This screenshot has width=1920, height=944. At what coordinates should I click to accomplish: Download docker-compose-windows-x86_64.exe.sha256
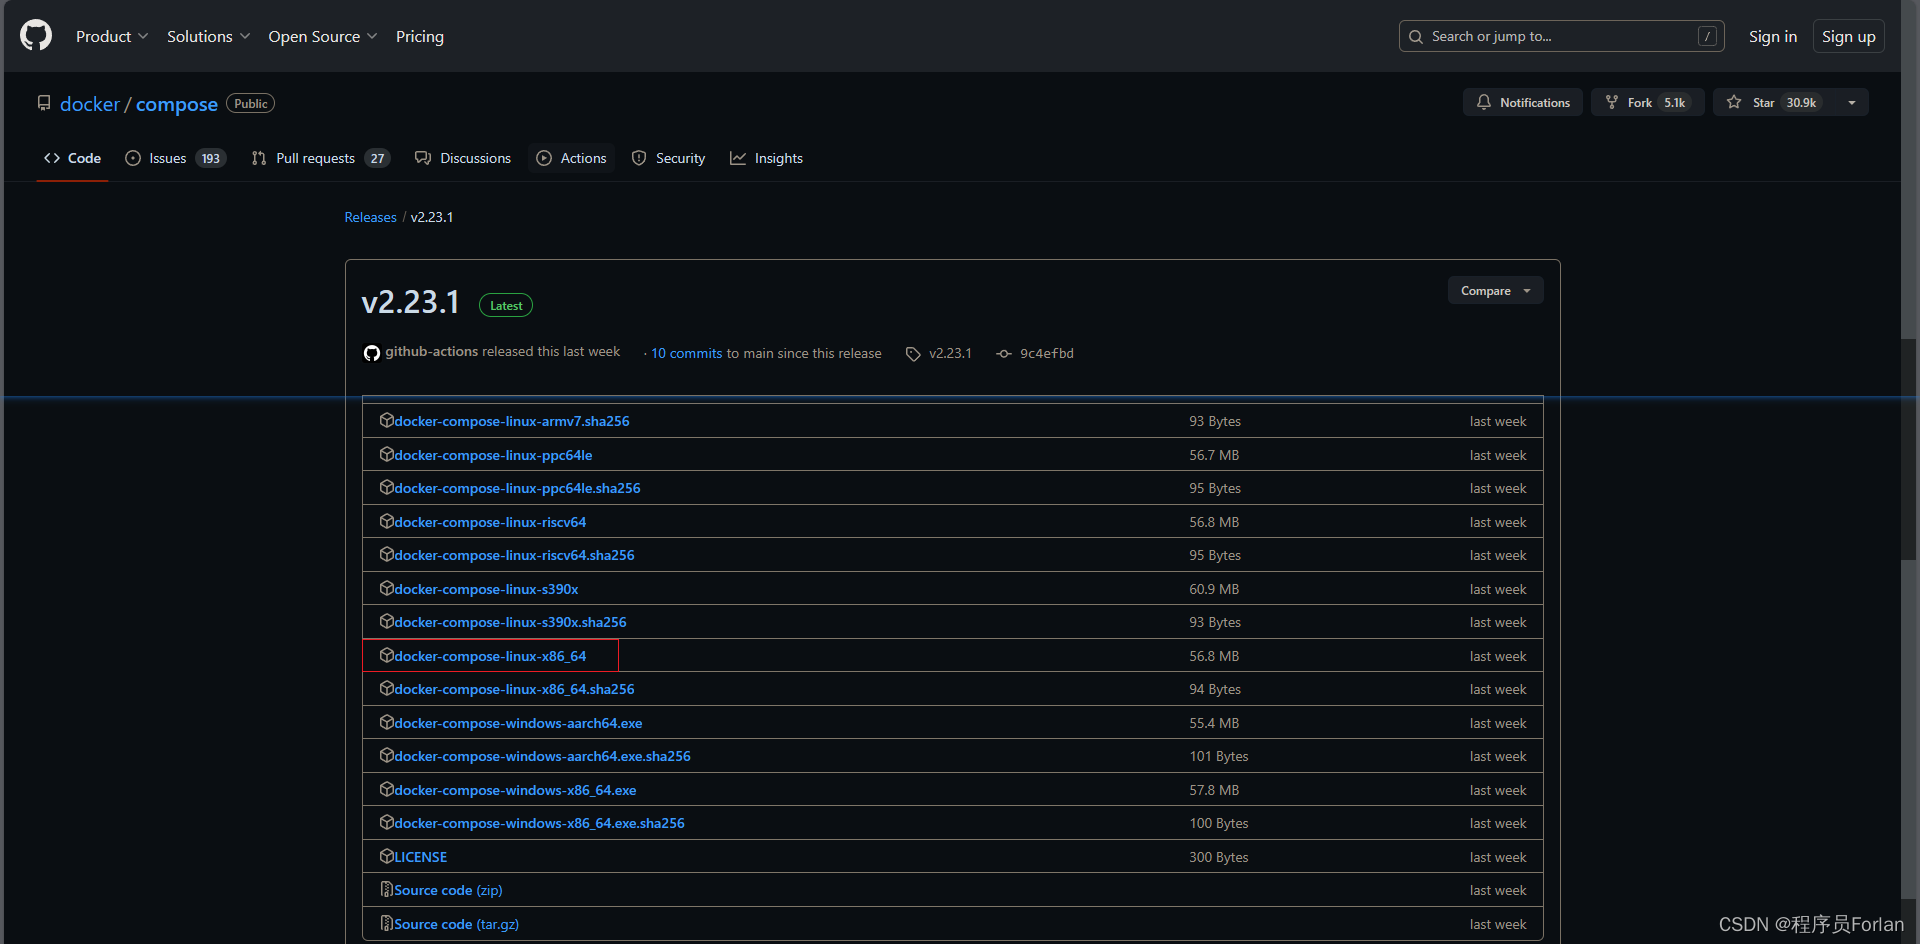pyautogui.click(x=539, y=823)
